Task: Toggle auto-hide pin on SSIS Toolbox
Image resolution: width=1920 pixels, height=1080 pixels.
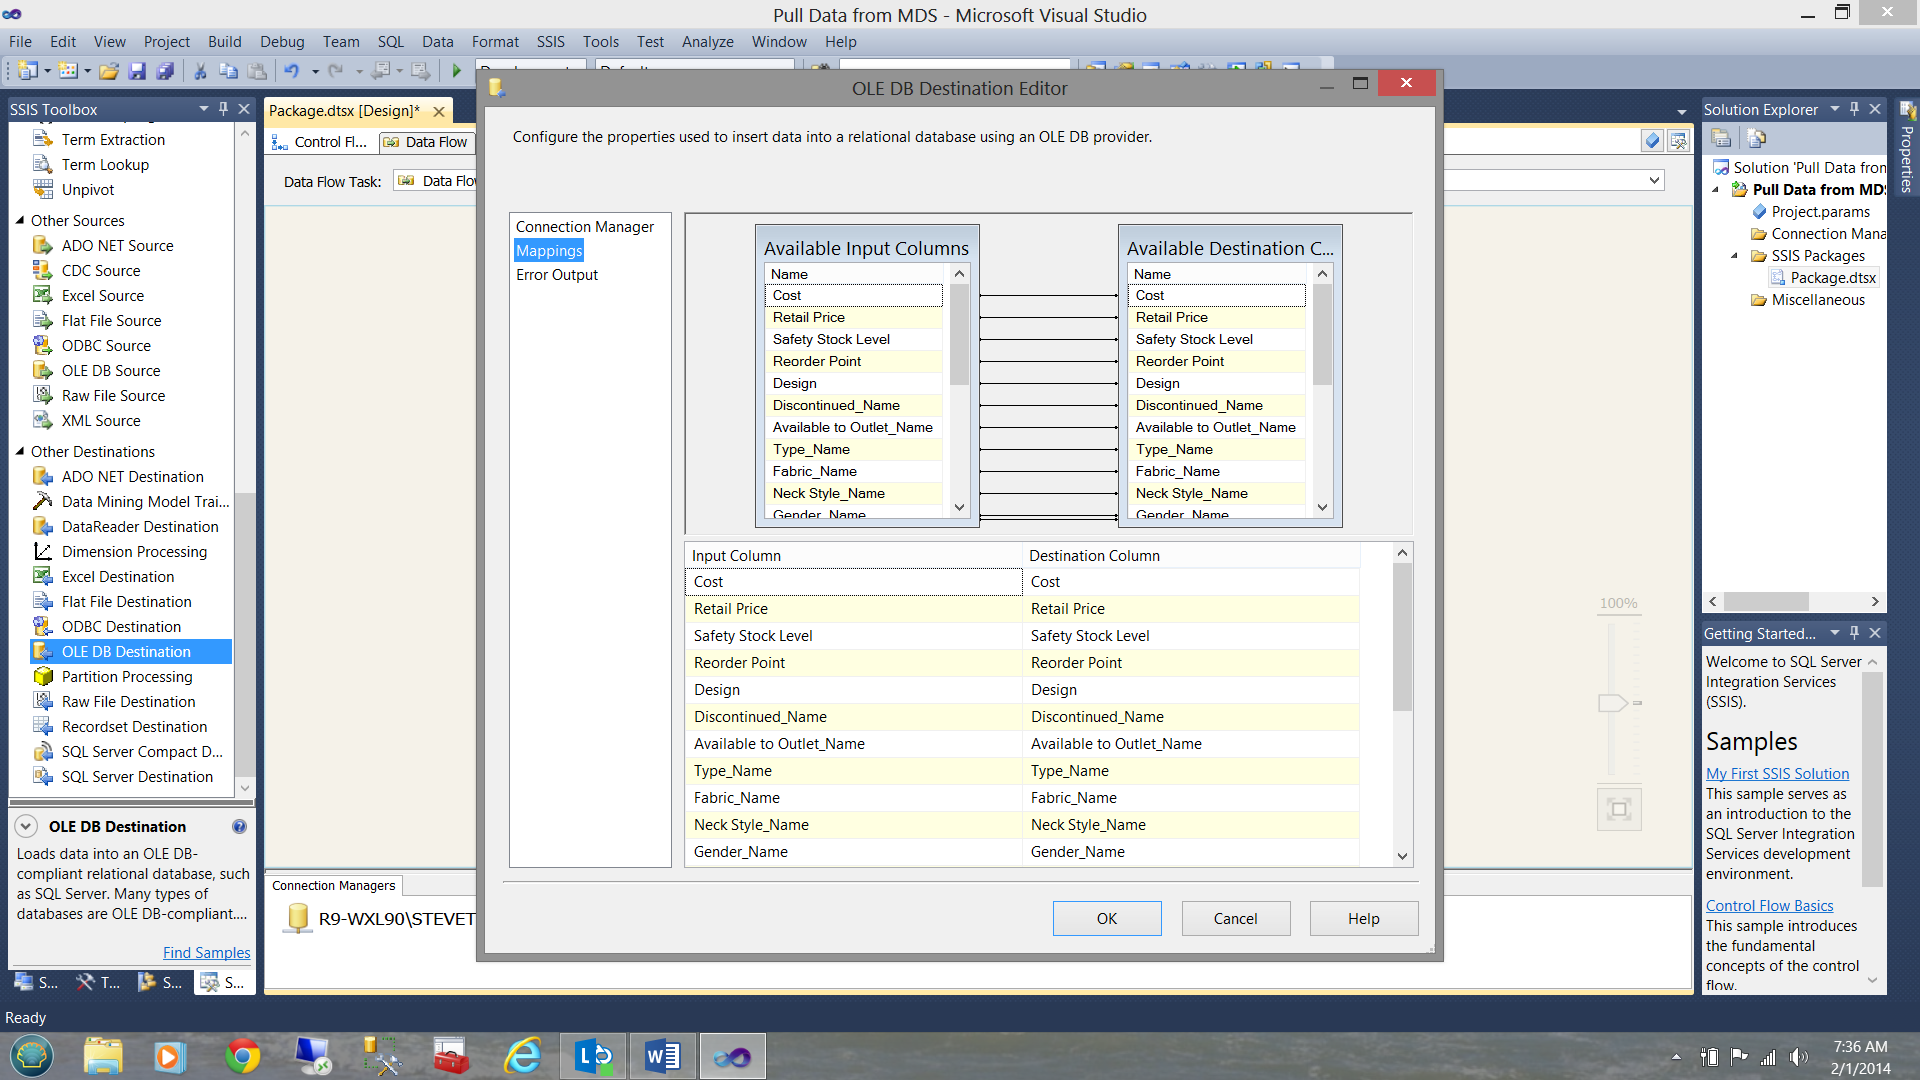Action: point(224,109)
